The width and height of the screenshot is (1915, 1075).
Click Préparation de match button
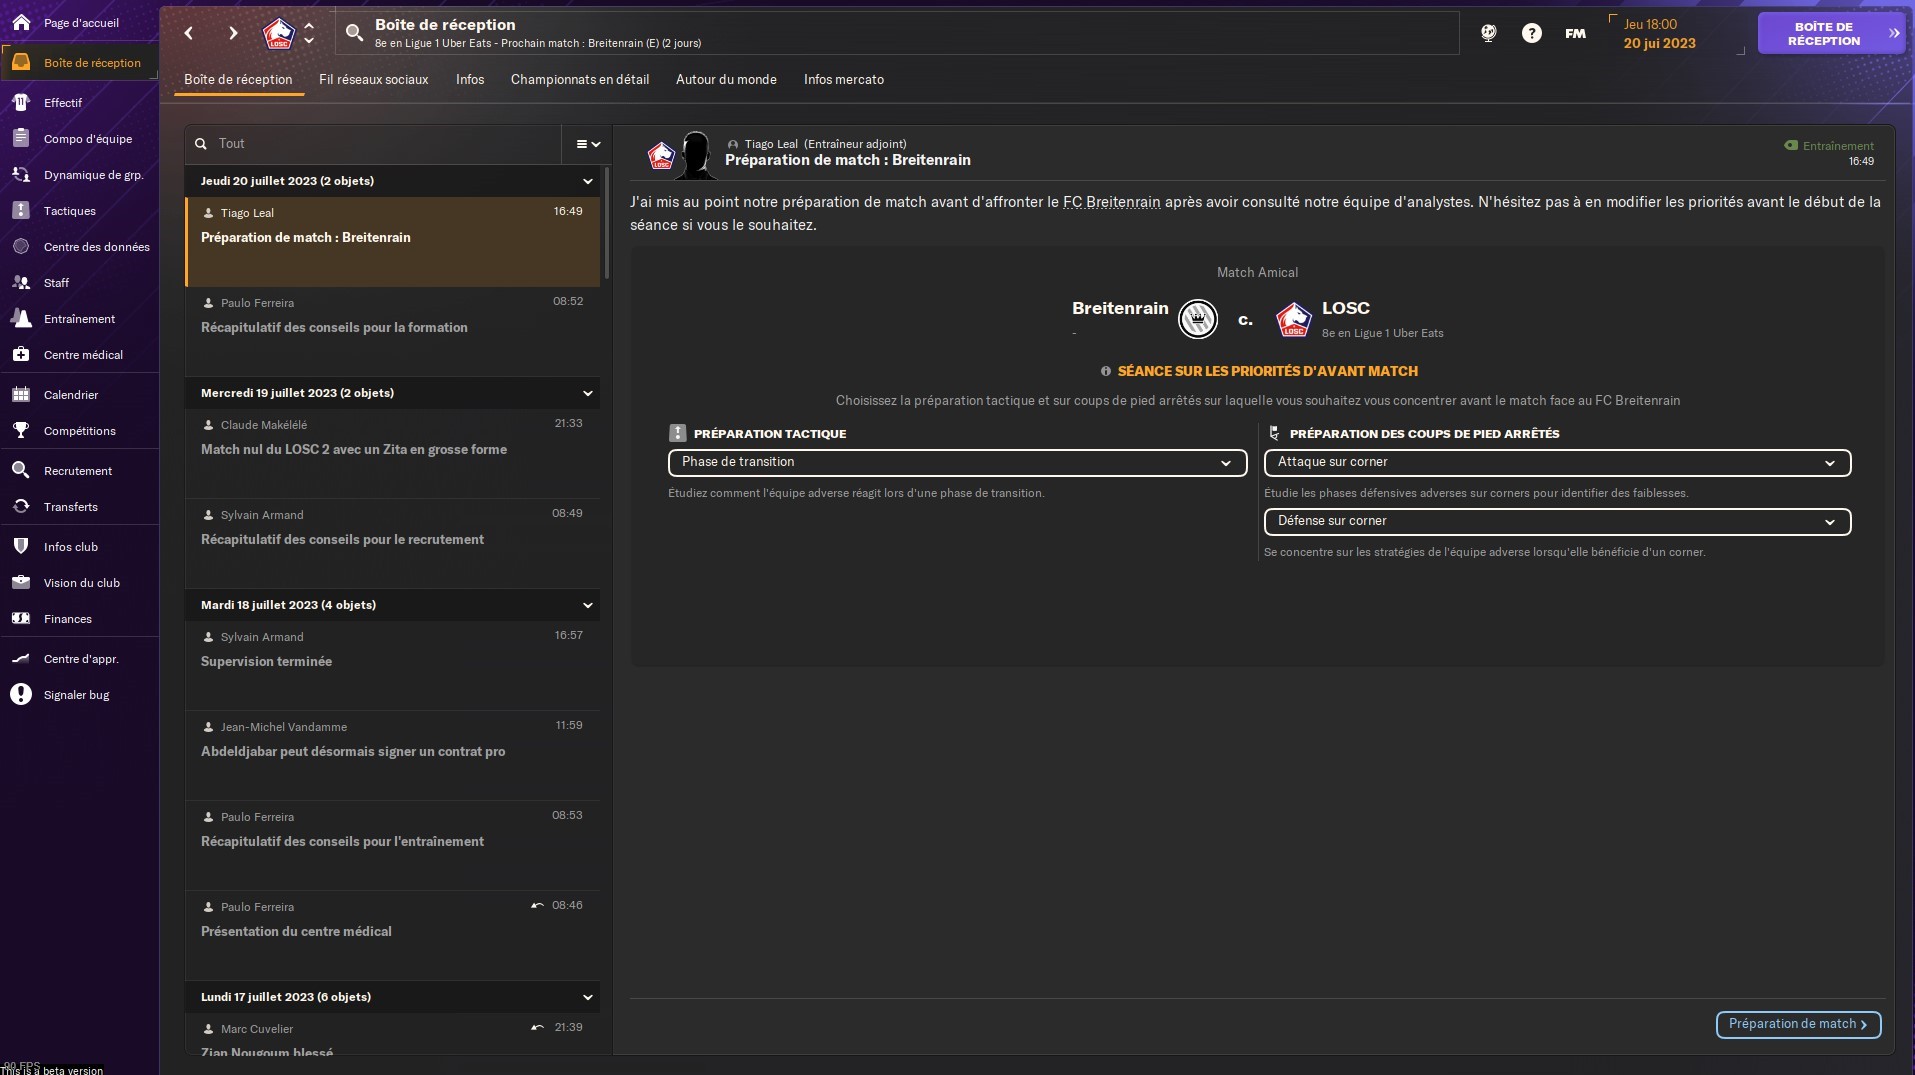tap(1798, 1024)
